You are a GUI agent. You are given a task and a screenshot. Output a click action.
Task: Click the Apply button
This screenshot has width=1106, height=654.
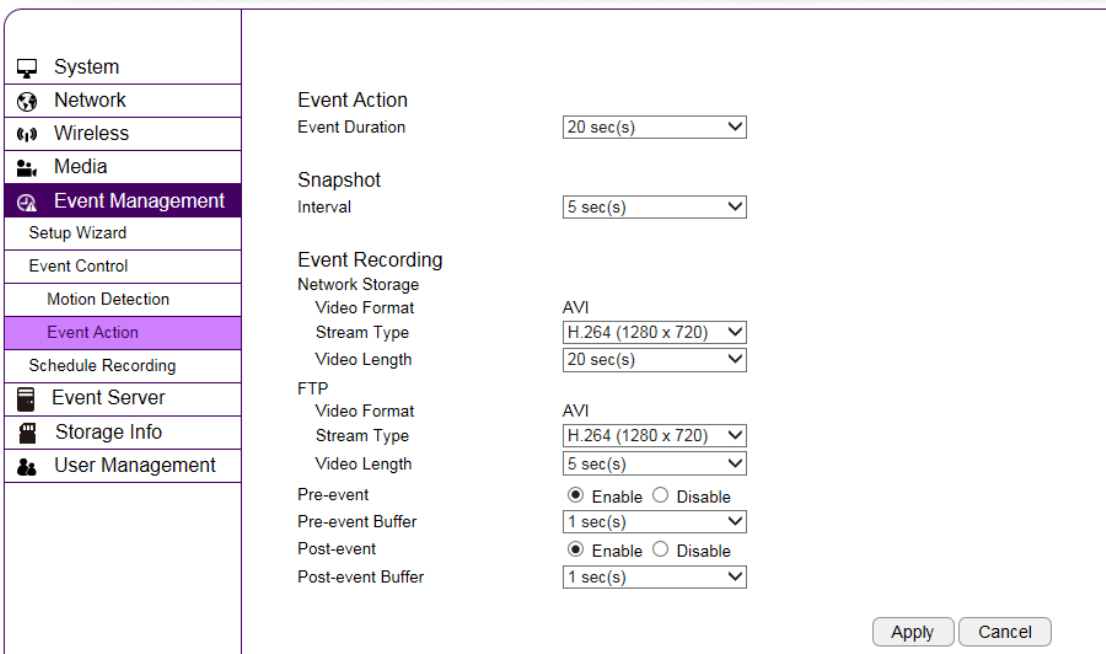913,632
